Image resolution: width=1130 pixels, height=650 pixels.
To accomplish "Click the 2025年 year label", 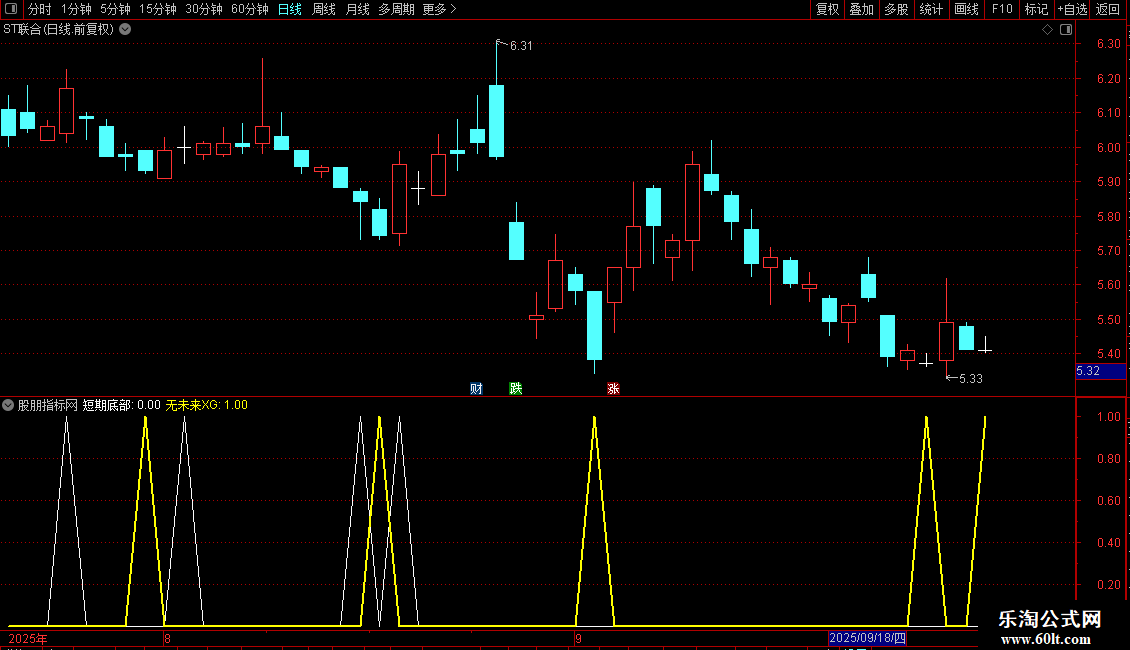I will tap(28, 638).
